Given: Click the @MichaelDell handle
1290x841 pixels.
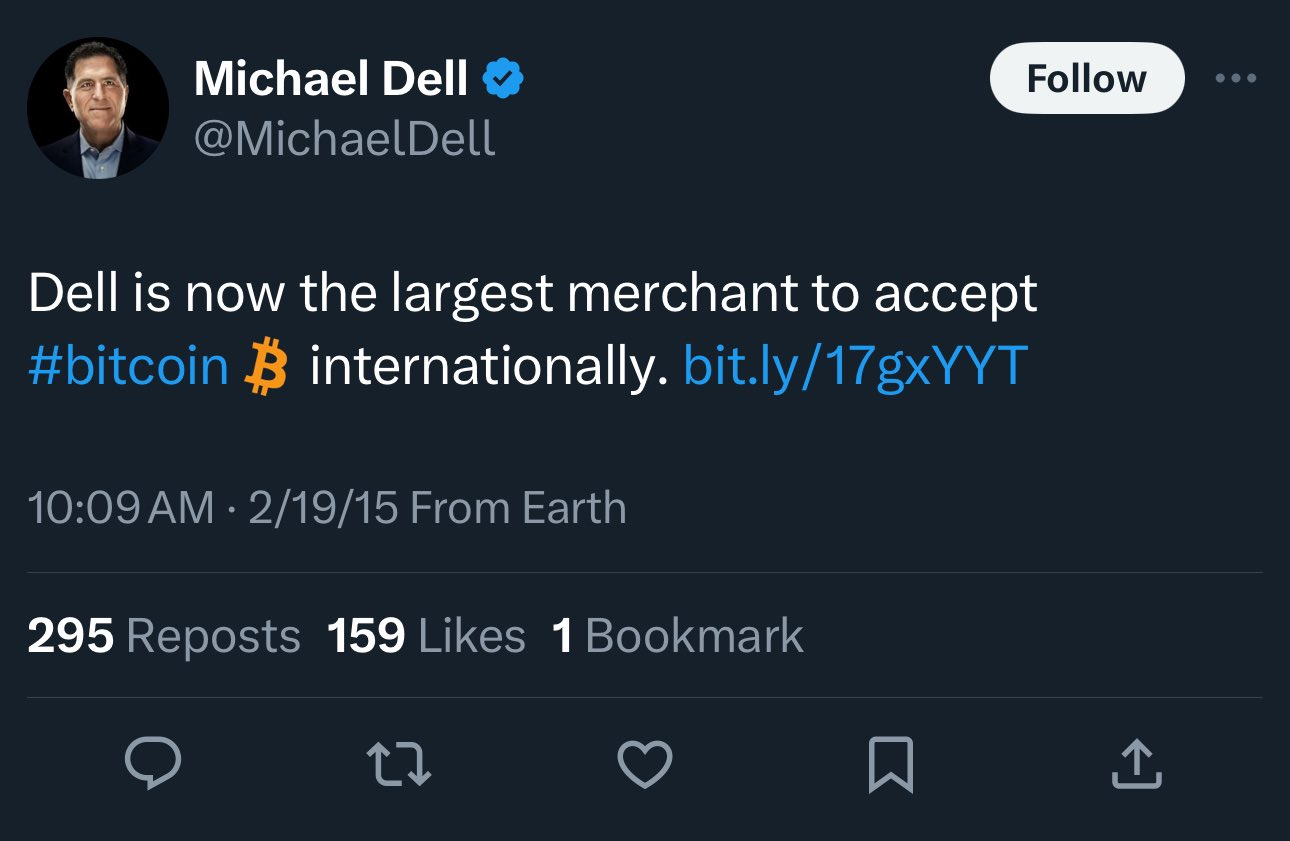Looking at the screenshot, I should tap(344, 139).
